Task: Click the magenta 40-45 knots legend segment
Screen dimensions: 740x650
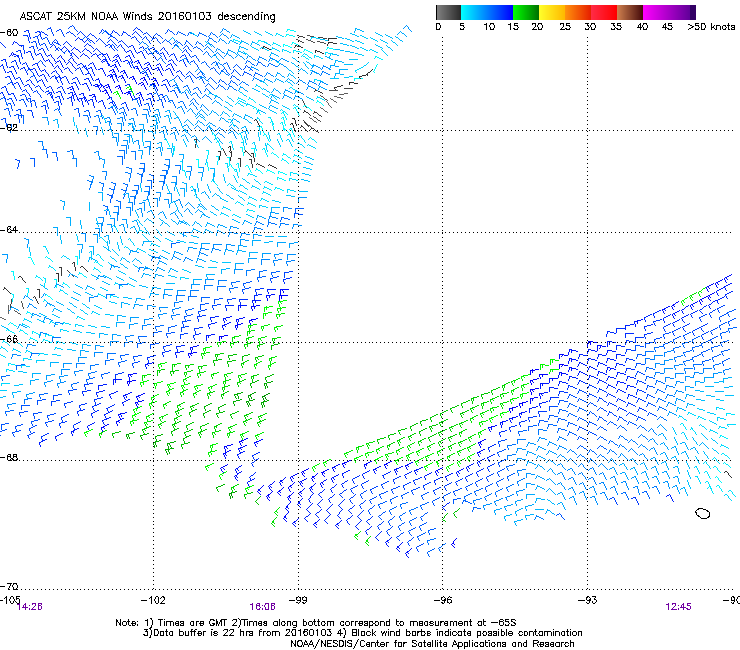Action: pos(656,12)
